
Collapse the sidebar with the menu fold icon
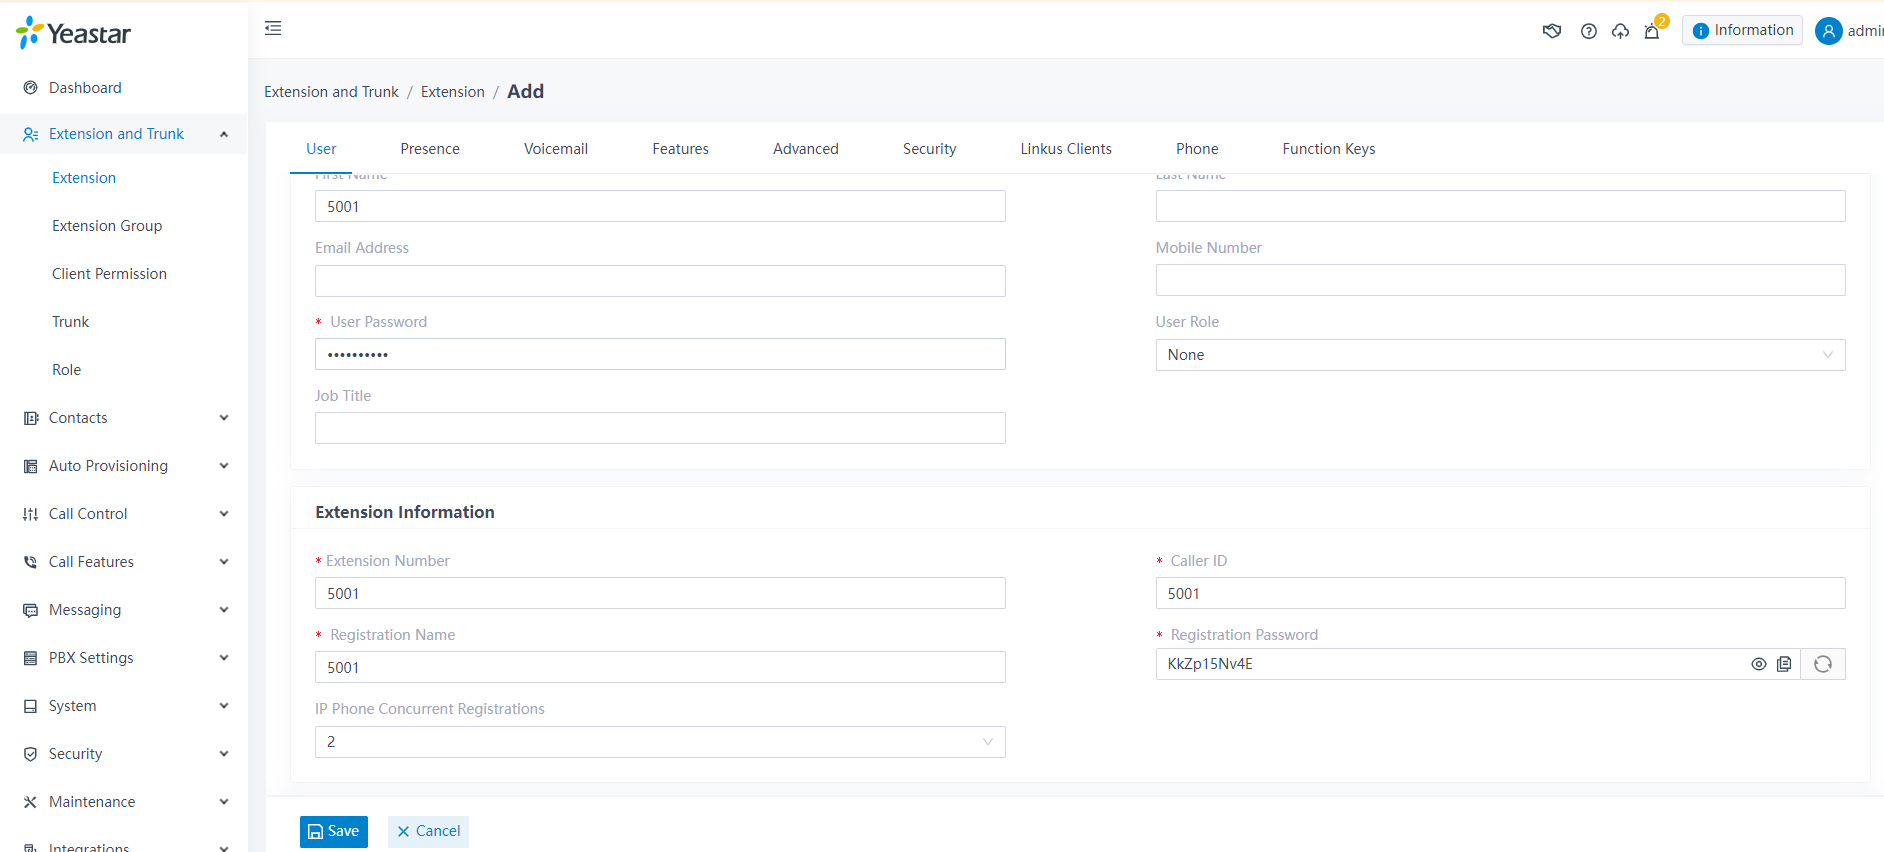coord(273,28)
